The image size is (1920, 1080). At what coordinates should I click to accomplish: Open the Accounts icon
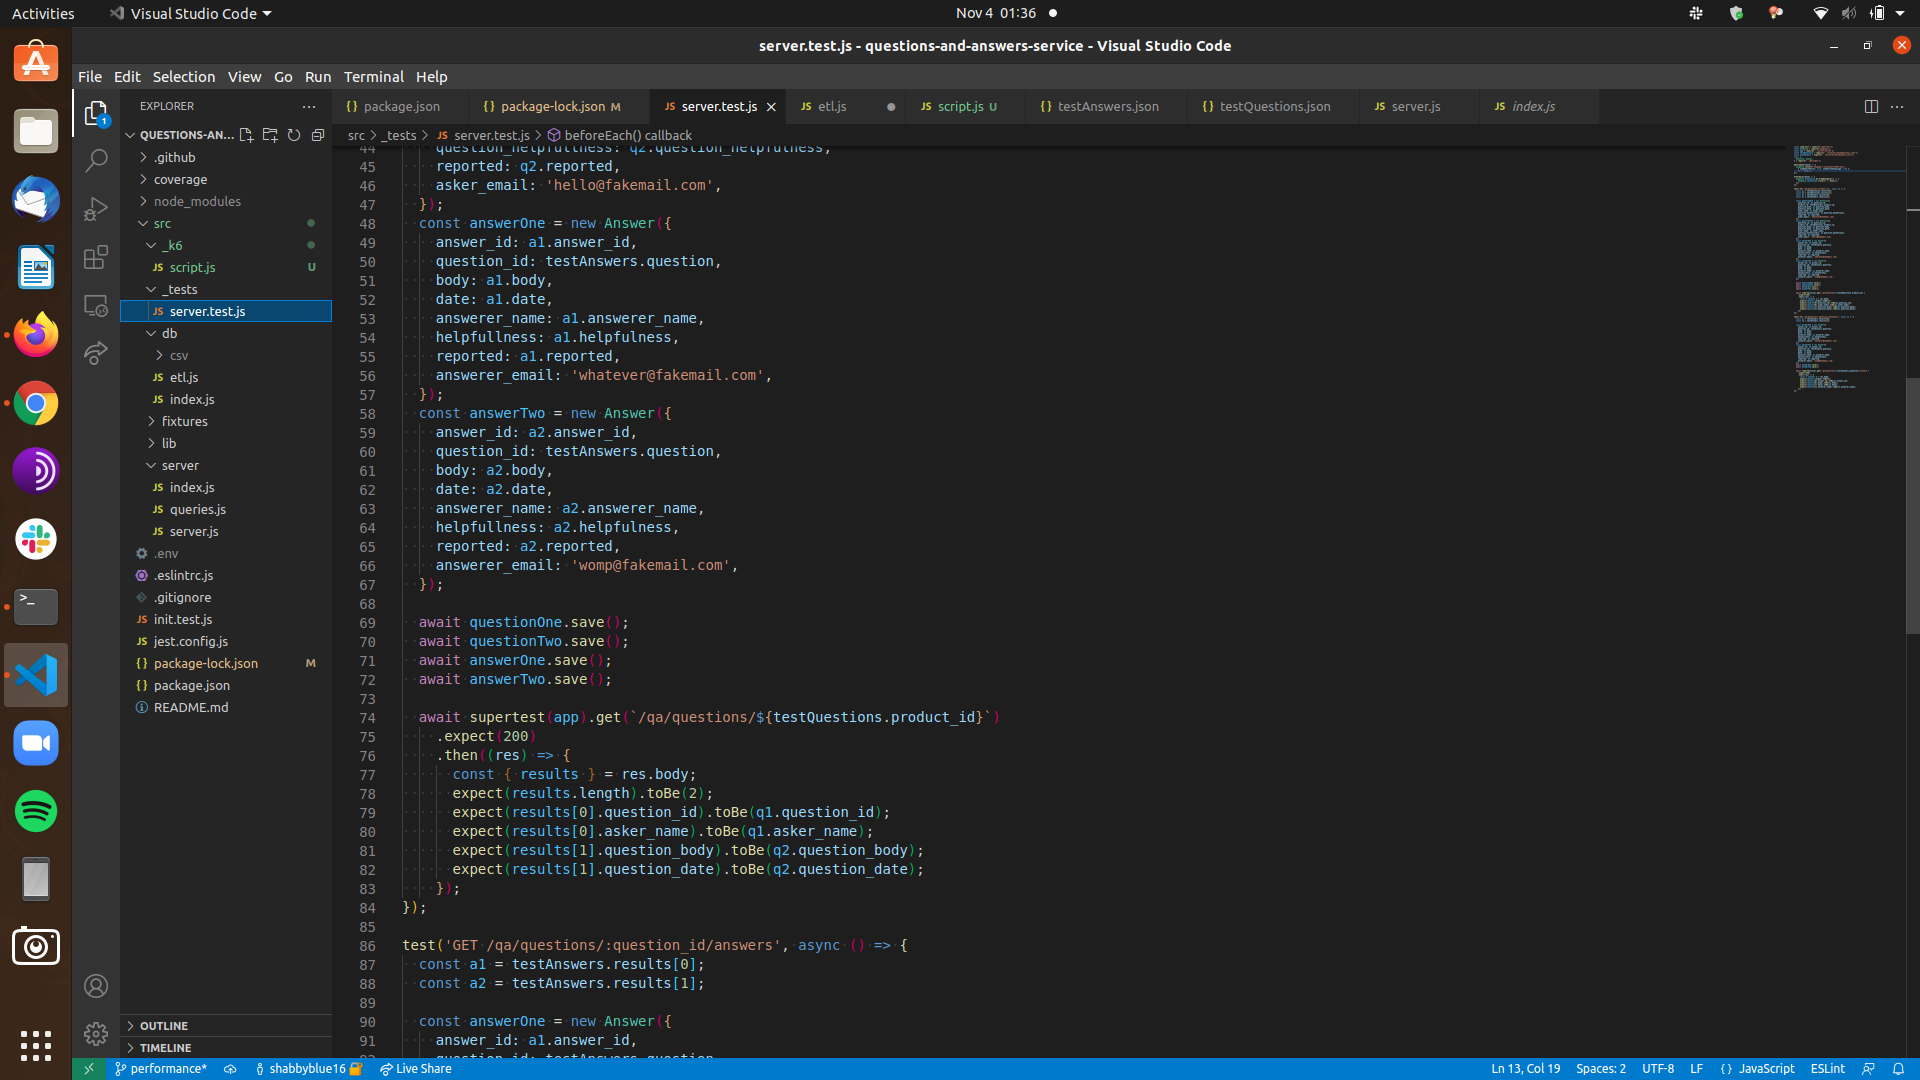click(96, 986)
